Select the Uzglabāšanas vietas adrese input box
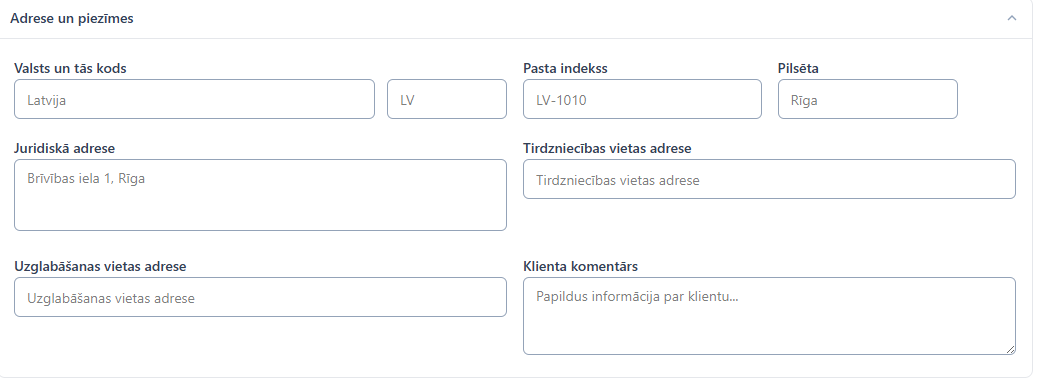The height and width of the screenshot is (378, 1037). (x=261, y=297)
